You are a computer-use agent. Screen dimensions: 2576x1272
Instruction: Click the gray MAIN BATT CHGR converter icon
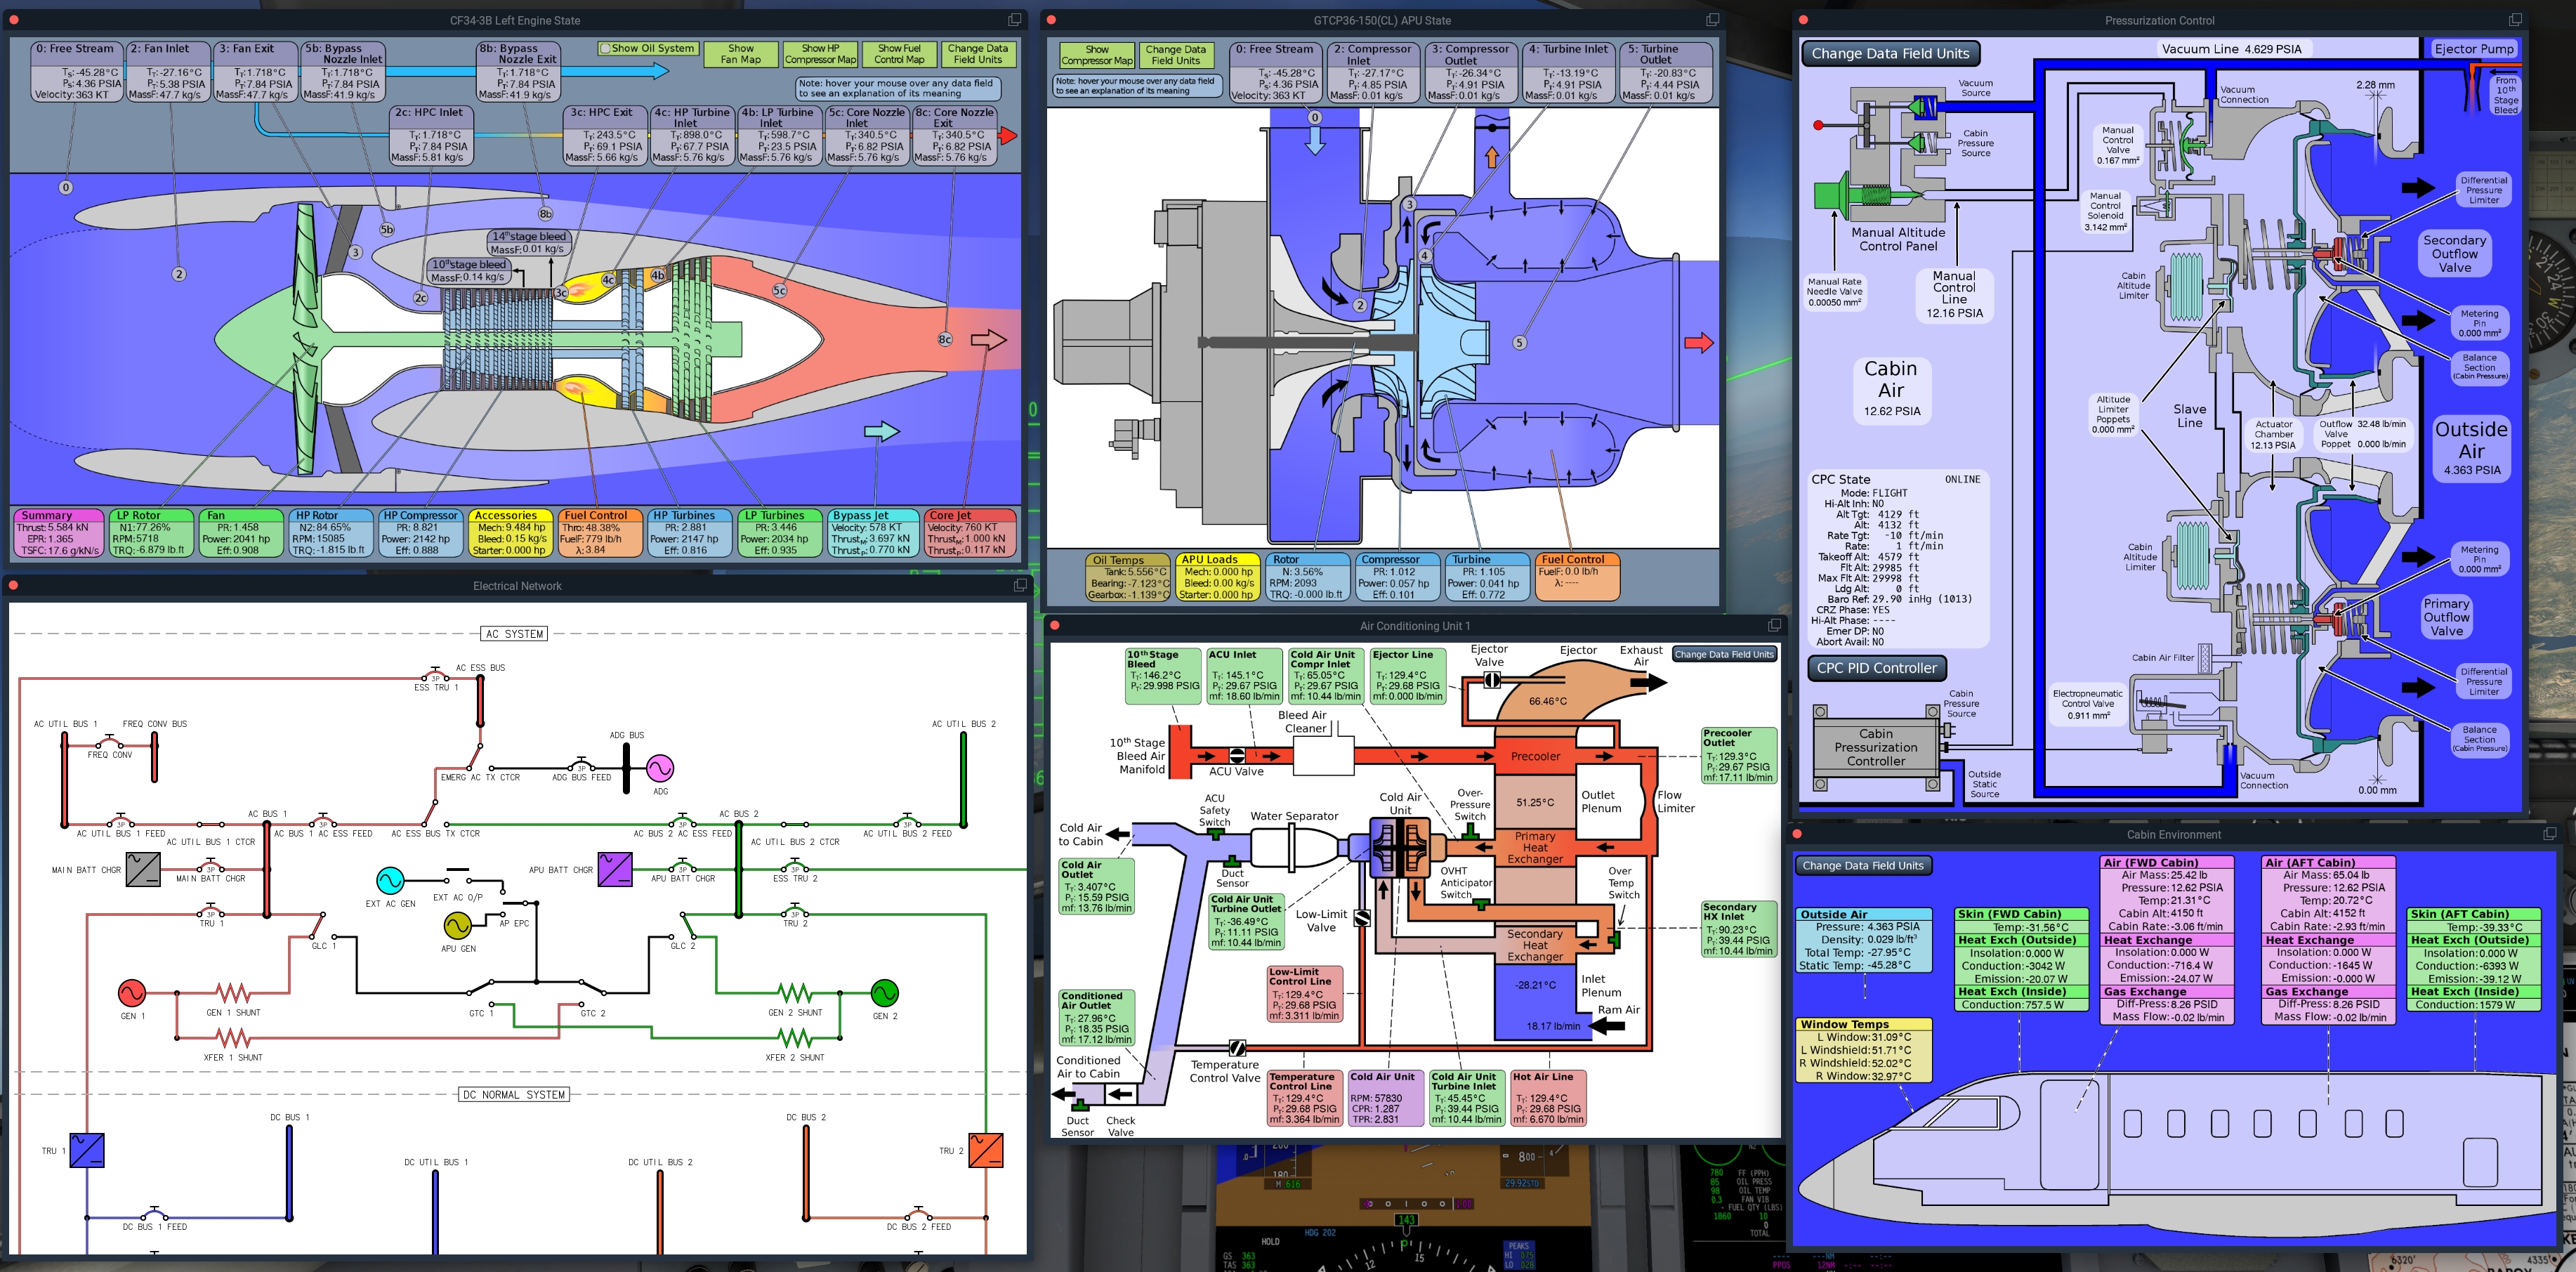(143, 869)
